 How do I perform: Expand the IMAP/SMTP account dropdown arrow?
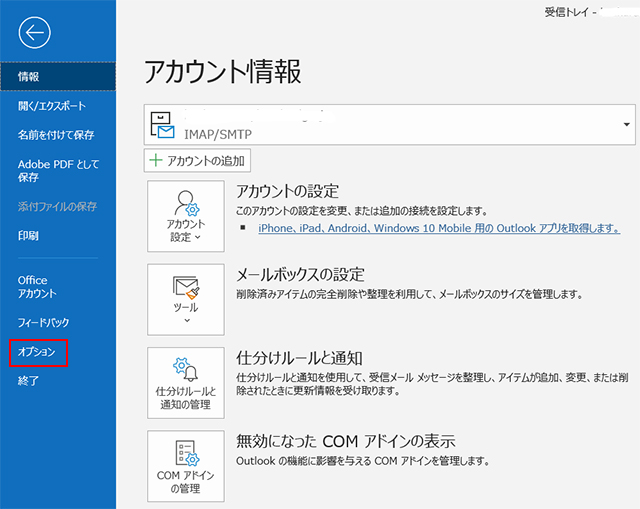[624, 124]
